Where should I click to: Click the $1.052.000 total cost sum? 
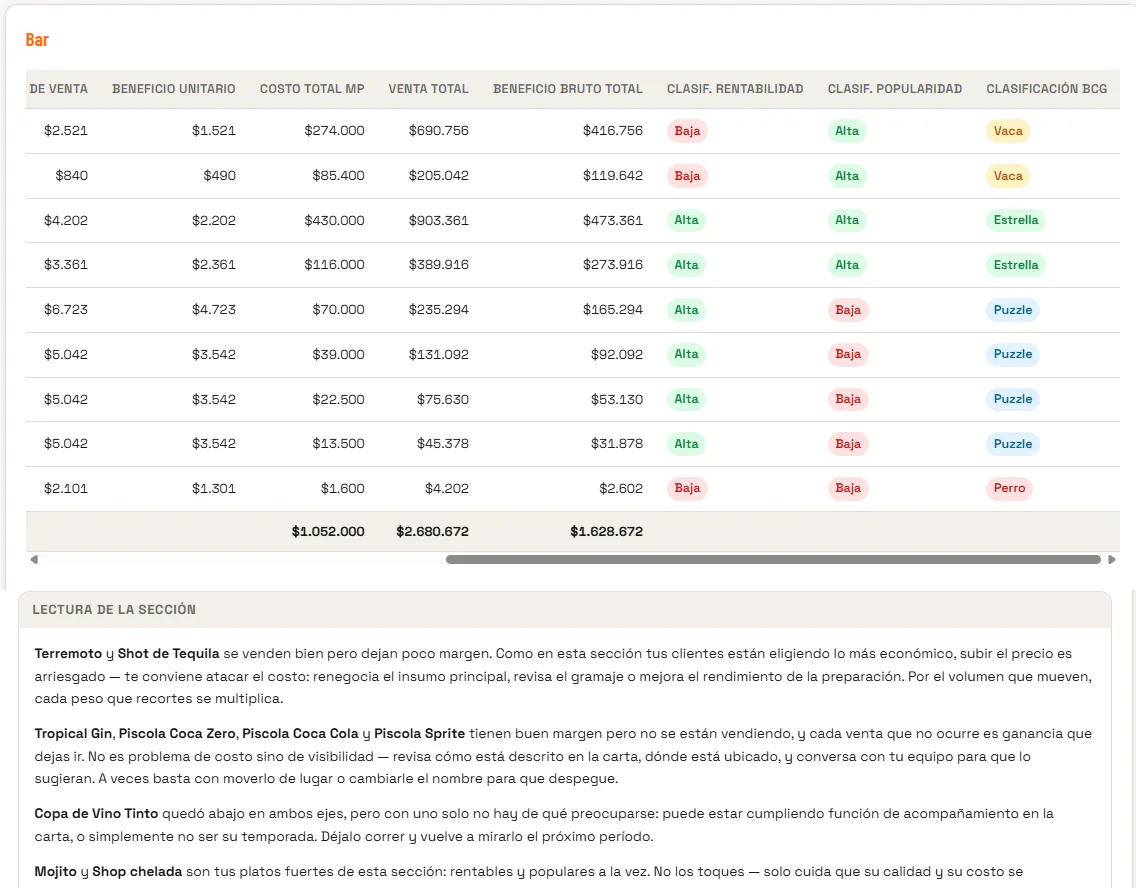tap(328, 532)
